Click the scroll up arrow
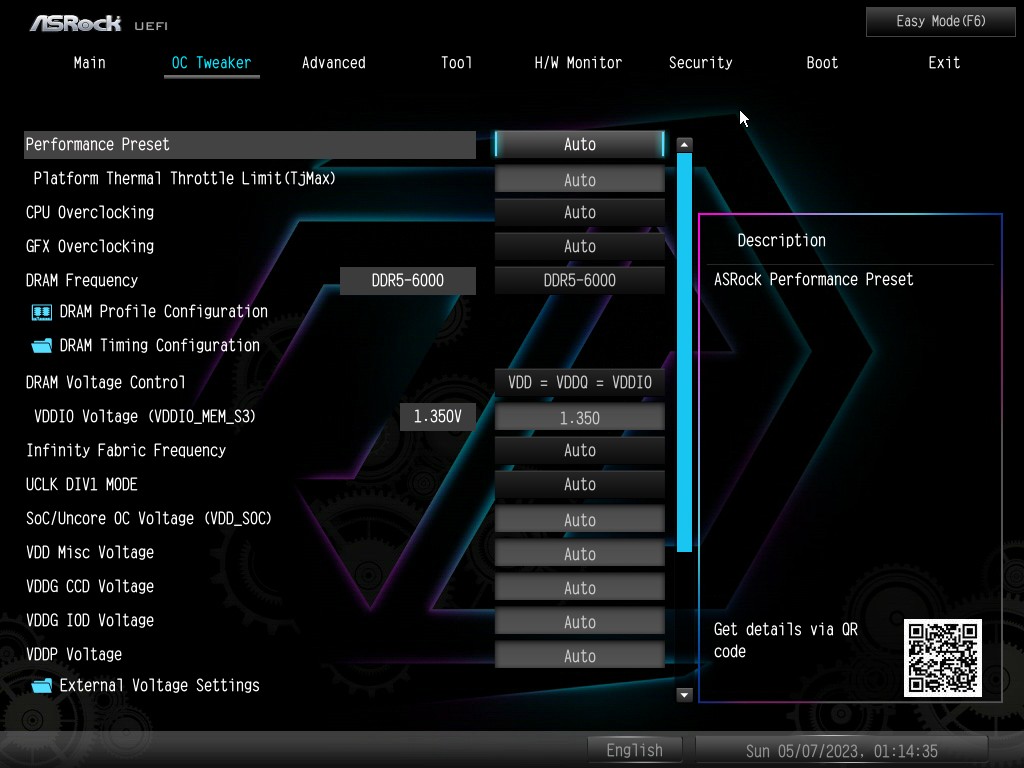This screenshot has height=768, width=1024. click(x=684, y=145)
